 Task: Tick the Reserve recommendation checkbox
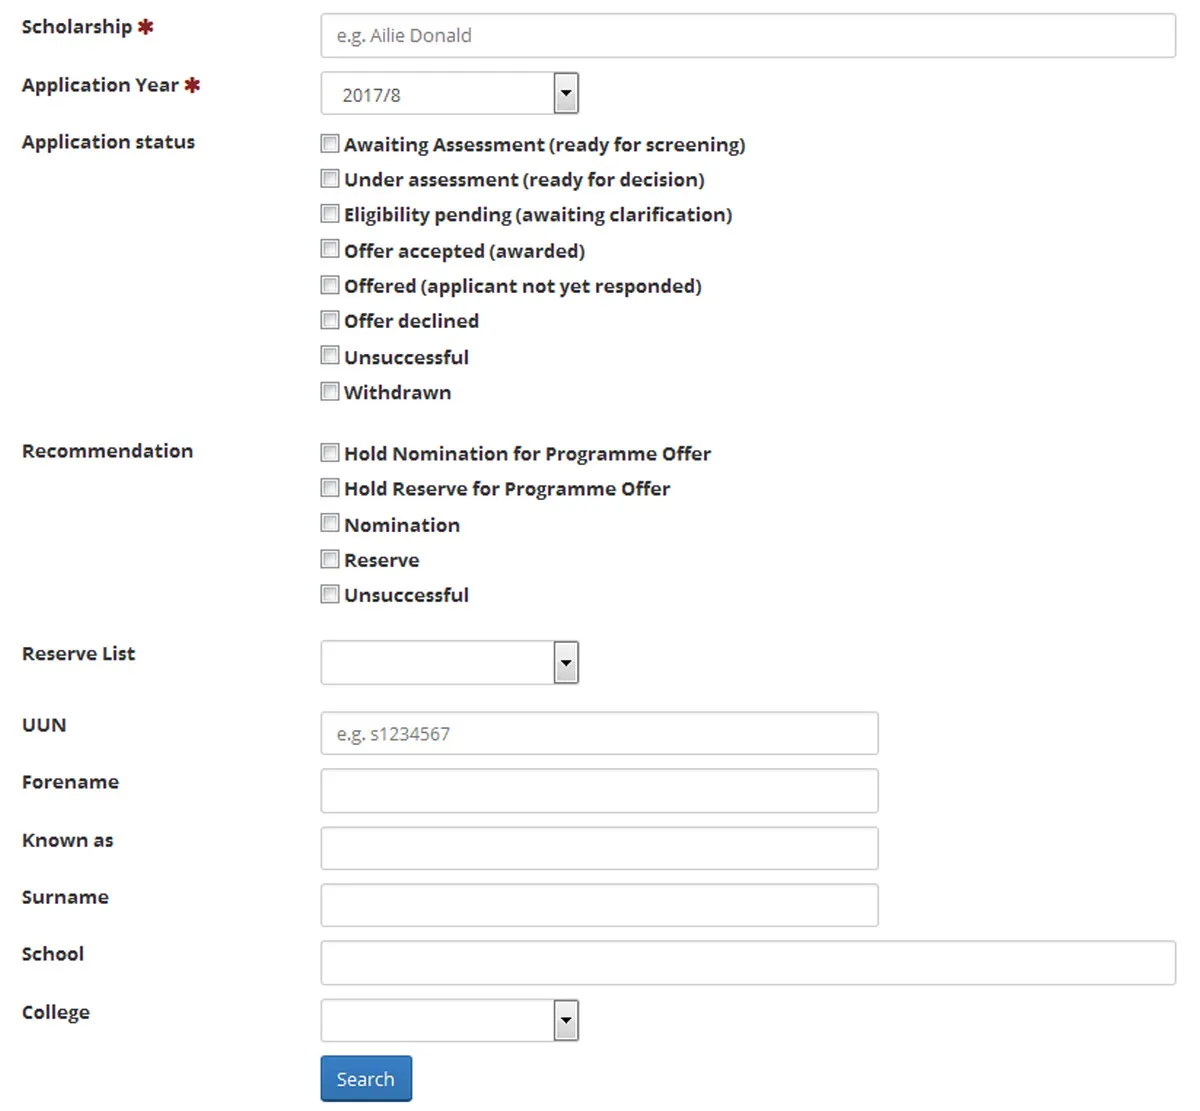coord(330,558)
